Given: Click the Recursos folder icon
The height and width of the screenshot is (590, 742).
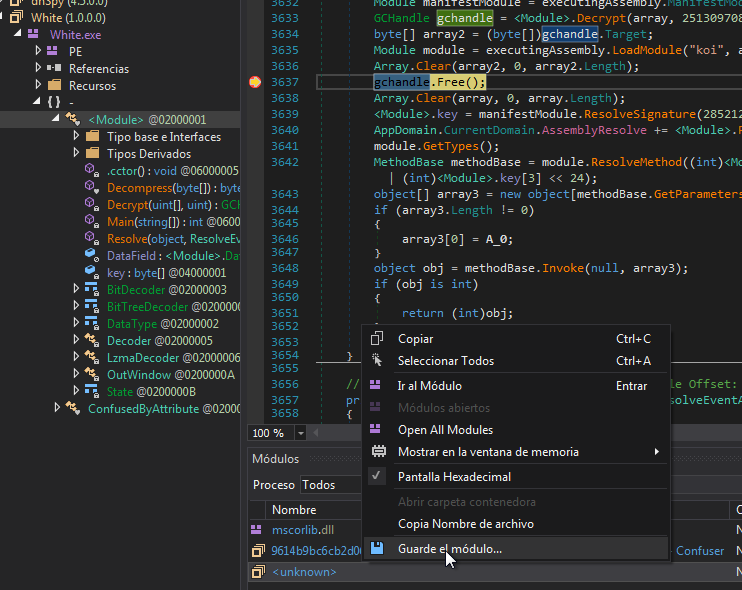Looking at the screenshot, I should point(54,85).
